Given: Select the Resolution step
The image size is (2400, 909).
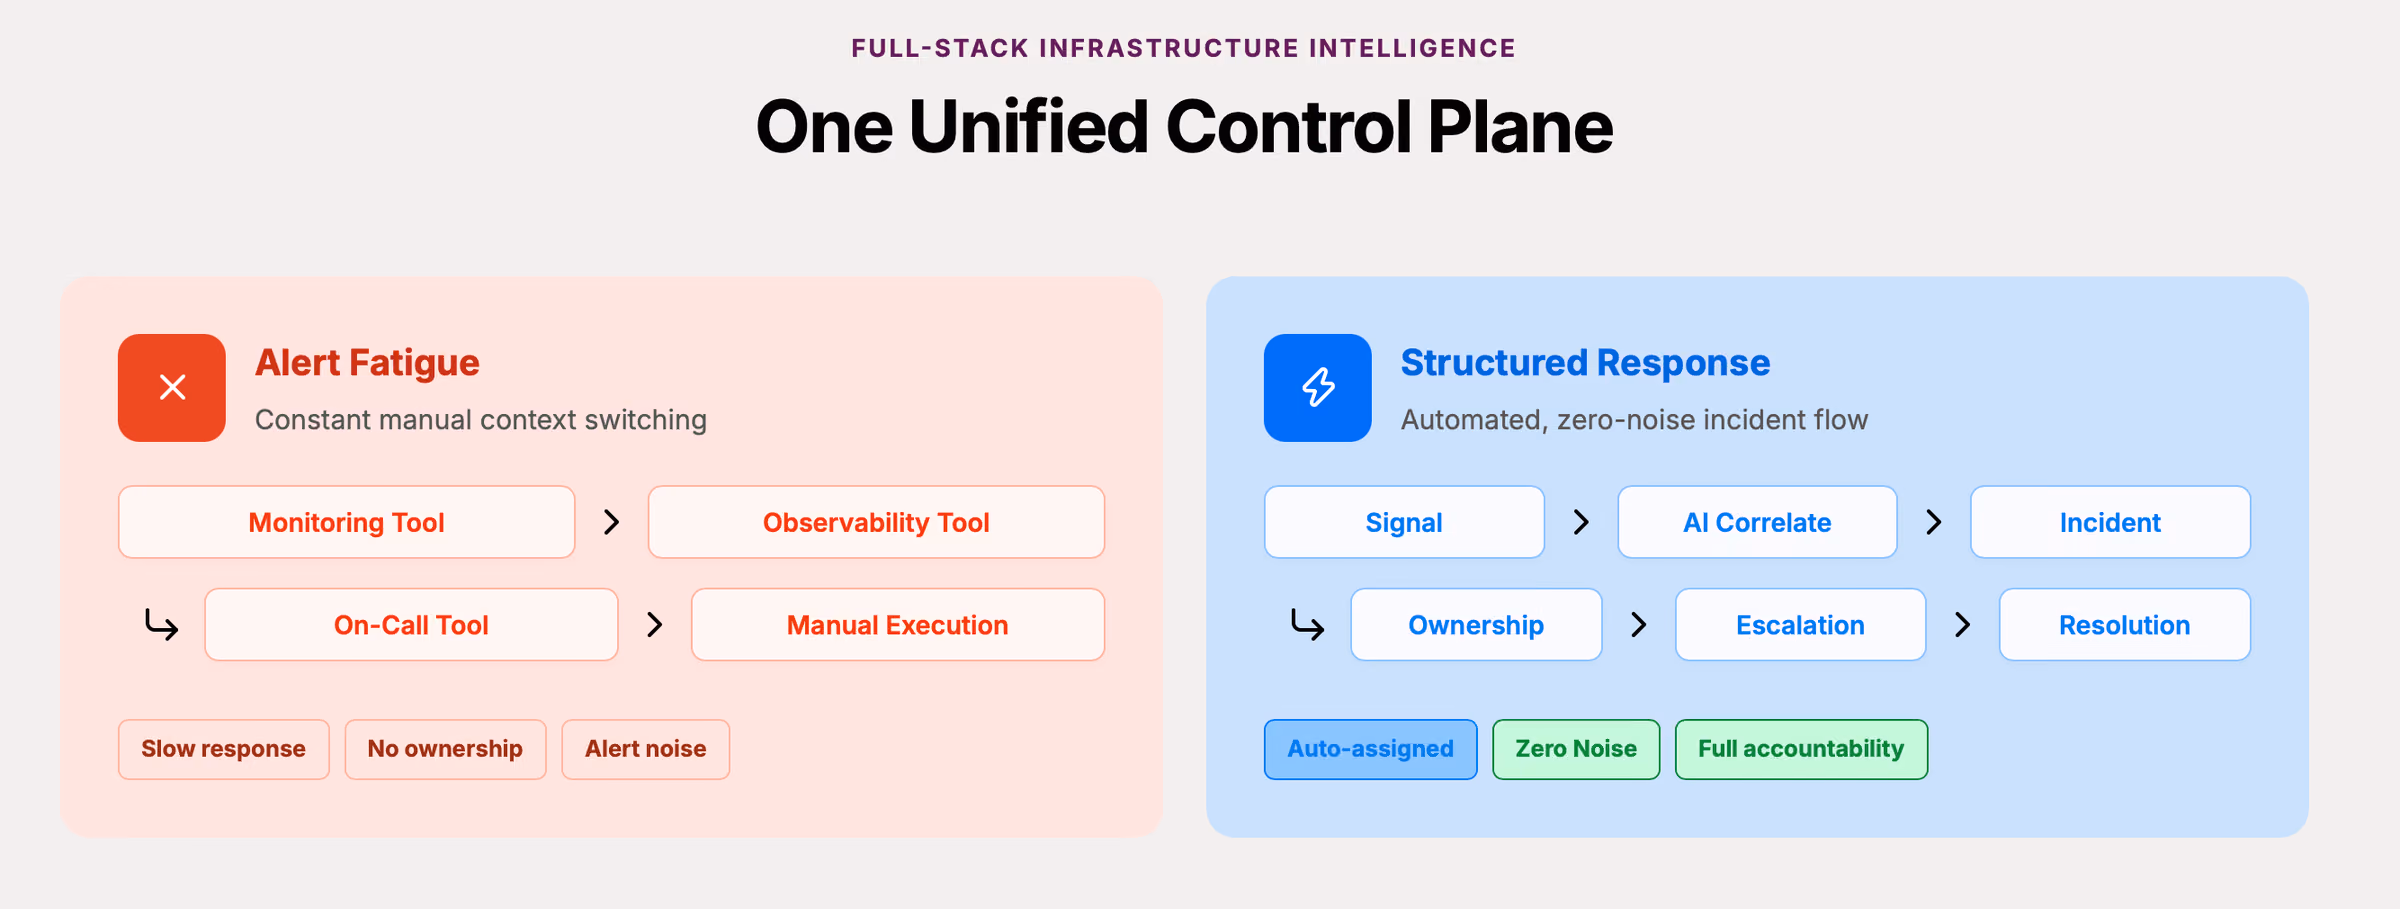Looking at the screenshot, I should click(x=2125, y=625).
